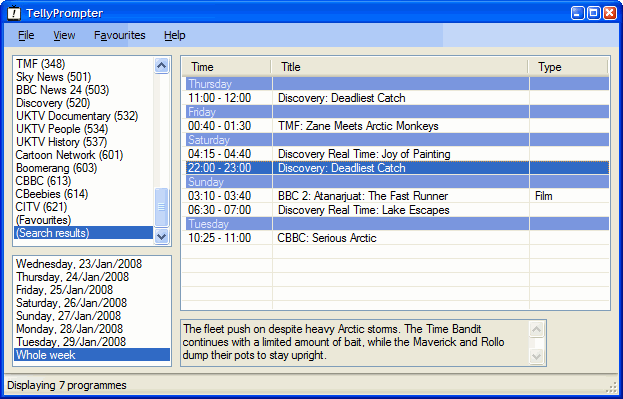Close the TellyPrompter window
623x399 pixels.
coord(609,13)
